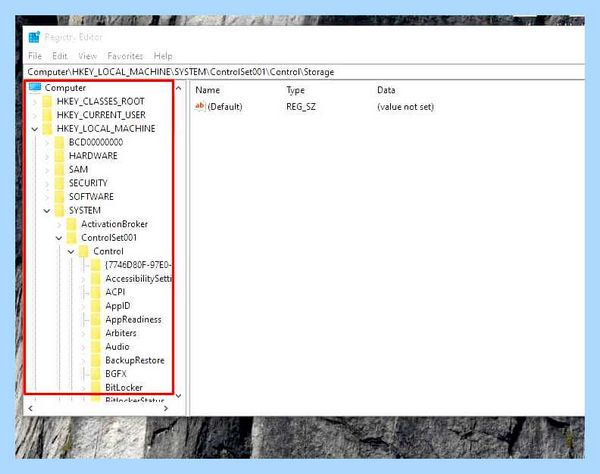Expand the HARDWARE key

pyautogui.click(x=47, y=156)
